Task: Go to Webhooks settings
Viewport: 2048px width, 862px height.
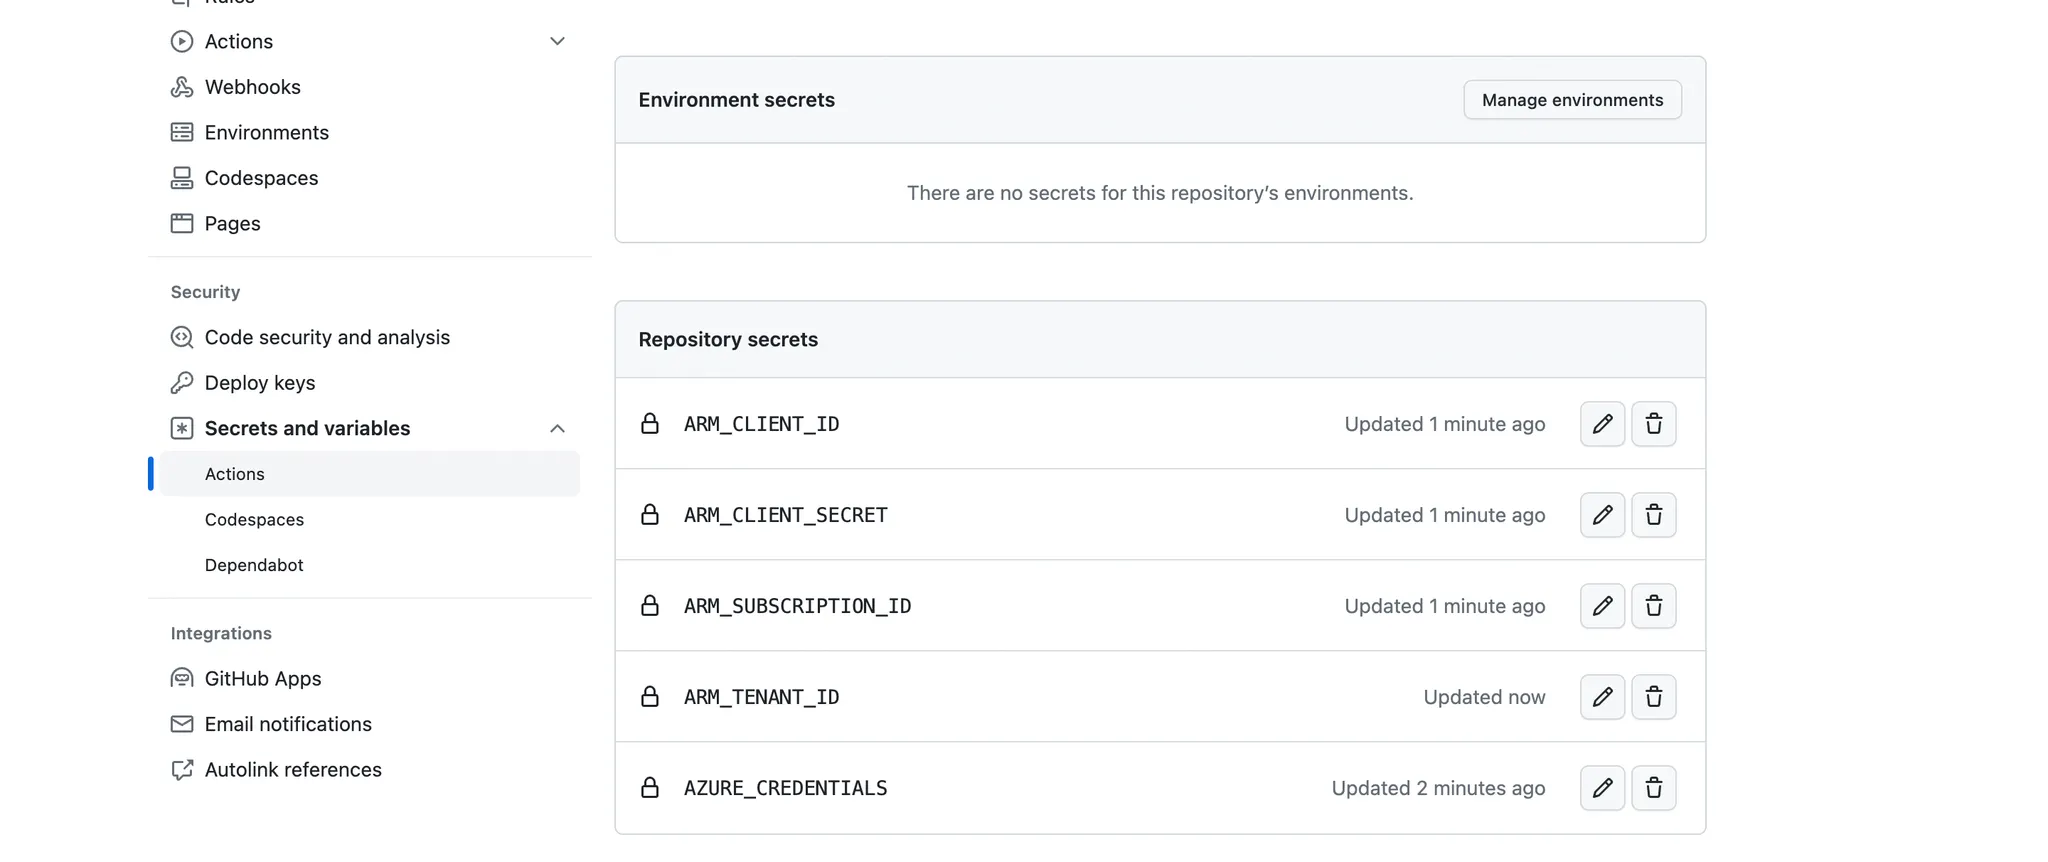Action: (252, 87)
